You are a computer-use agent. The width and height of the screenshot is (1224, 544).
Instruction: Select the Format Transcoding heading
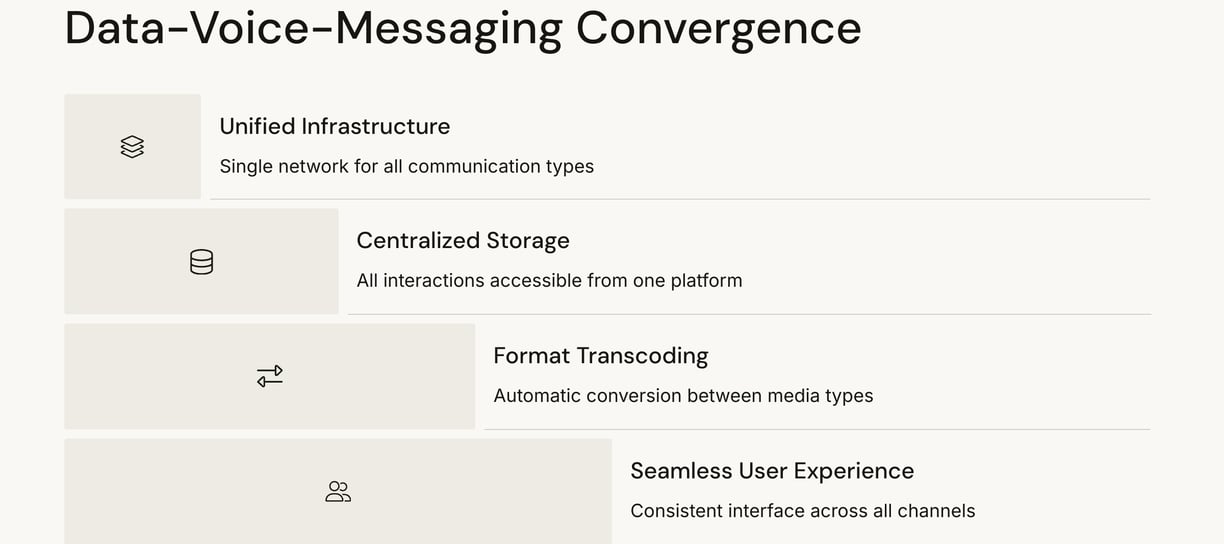click(x=601, y=356)
